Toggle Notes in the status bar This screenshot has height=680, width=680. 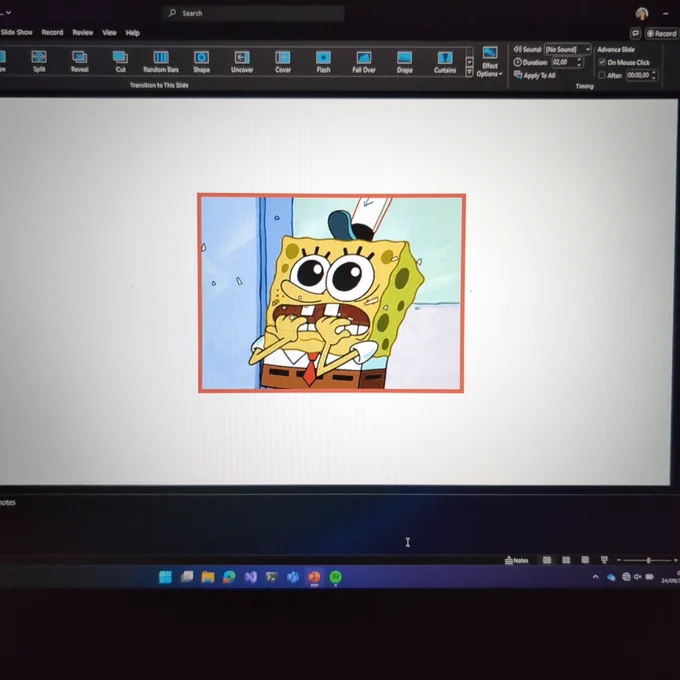coord(517,560)
